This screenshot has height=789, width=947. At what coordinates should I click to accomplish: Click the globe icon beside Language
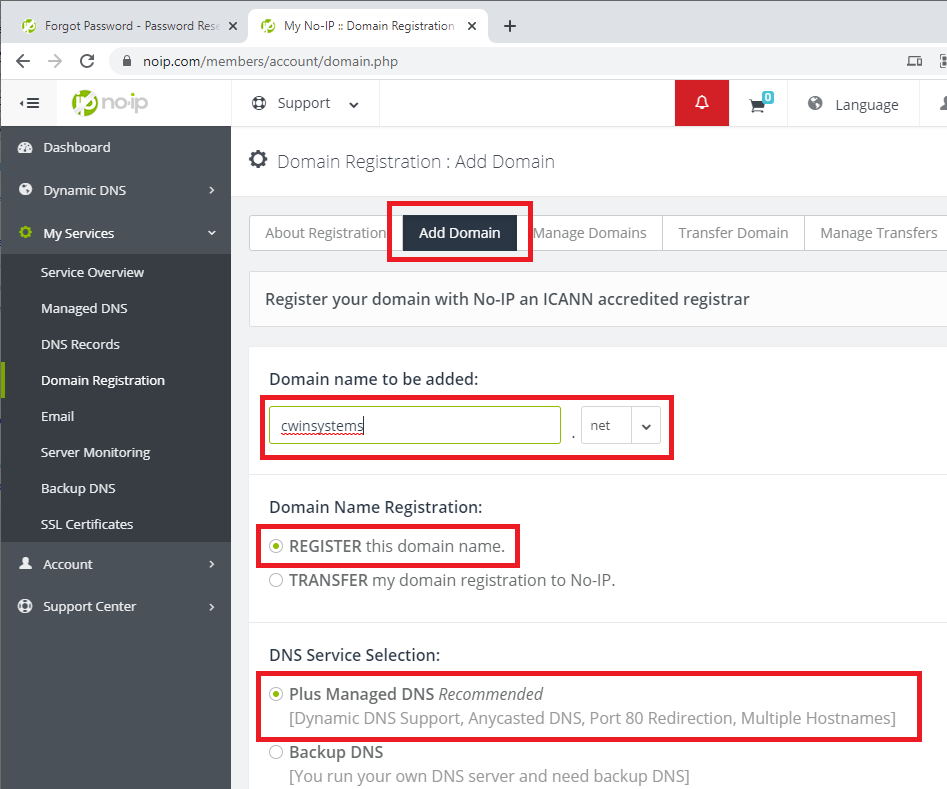[815, 104]
